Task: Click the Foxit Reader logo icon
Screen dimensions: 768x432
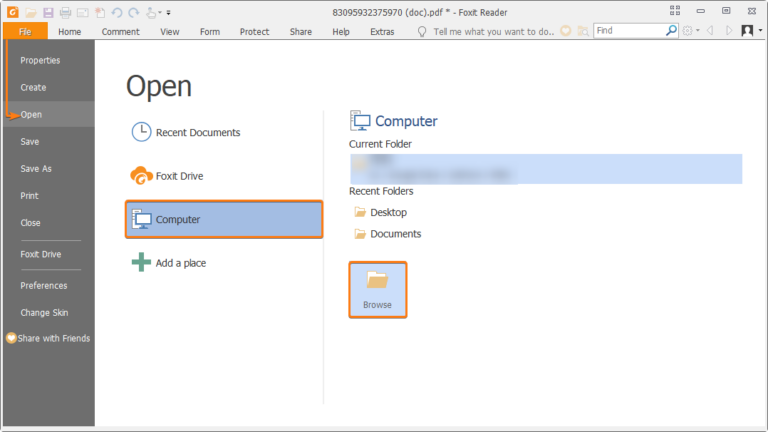Action: pyautogui.click(x=13, y=12)
